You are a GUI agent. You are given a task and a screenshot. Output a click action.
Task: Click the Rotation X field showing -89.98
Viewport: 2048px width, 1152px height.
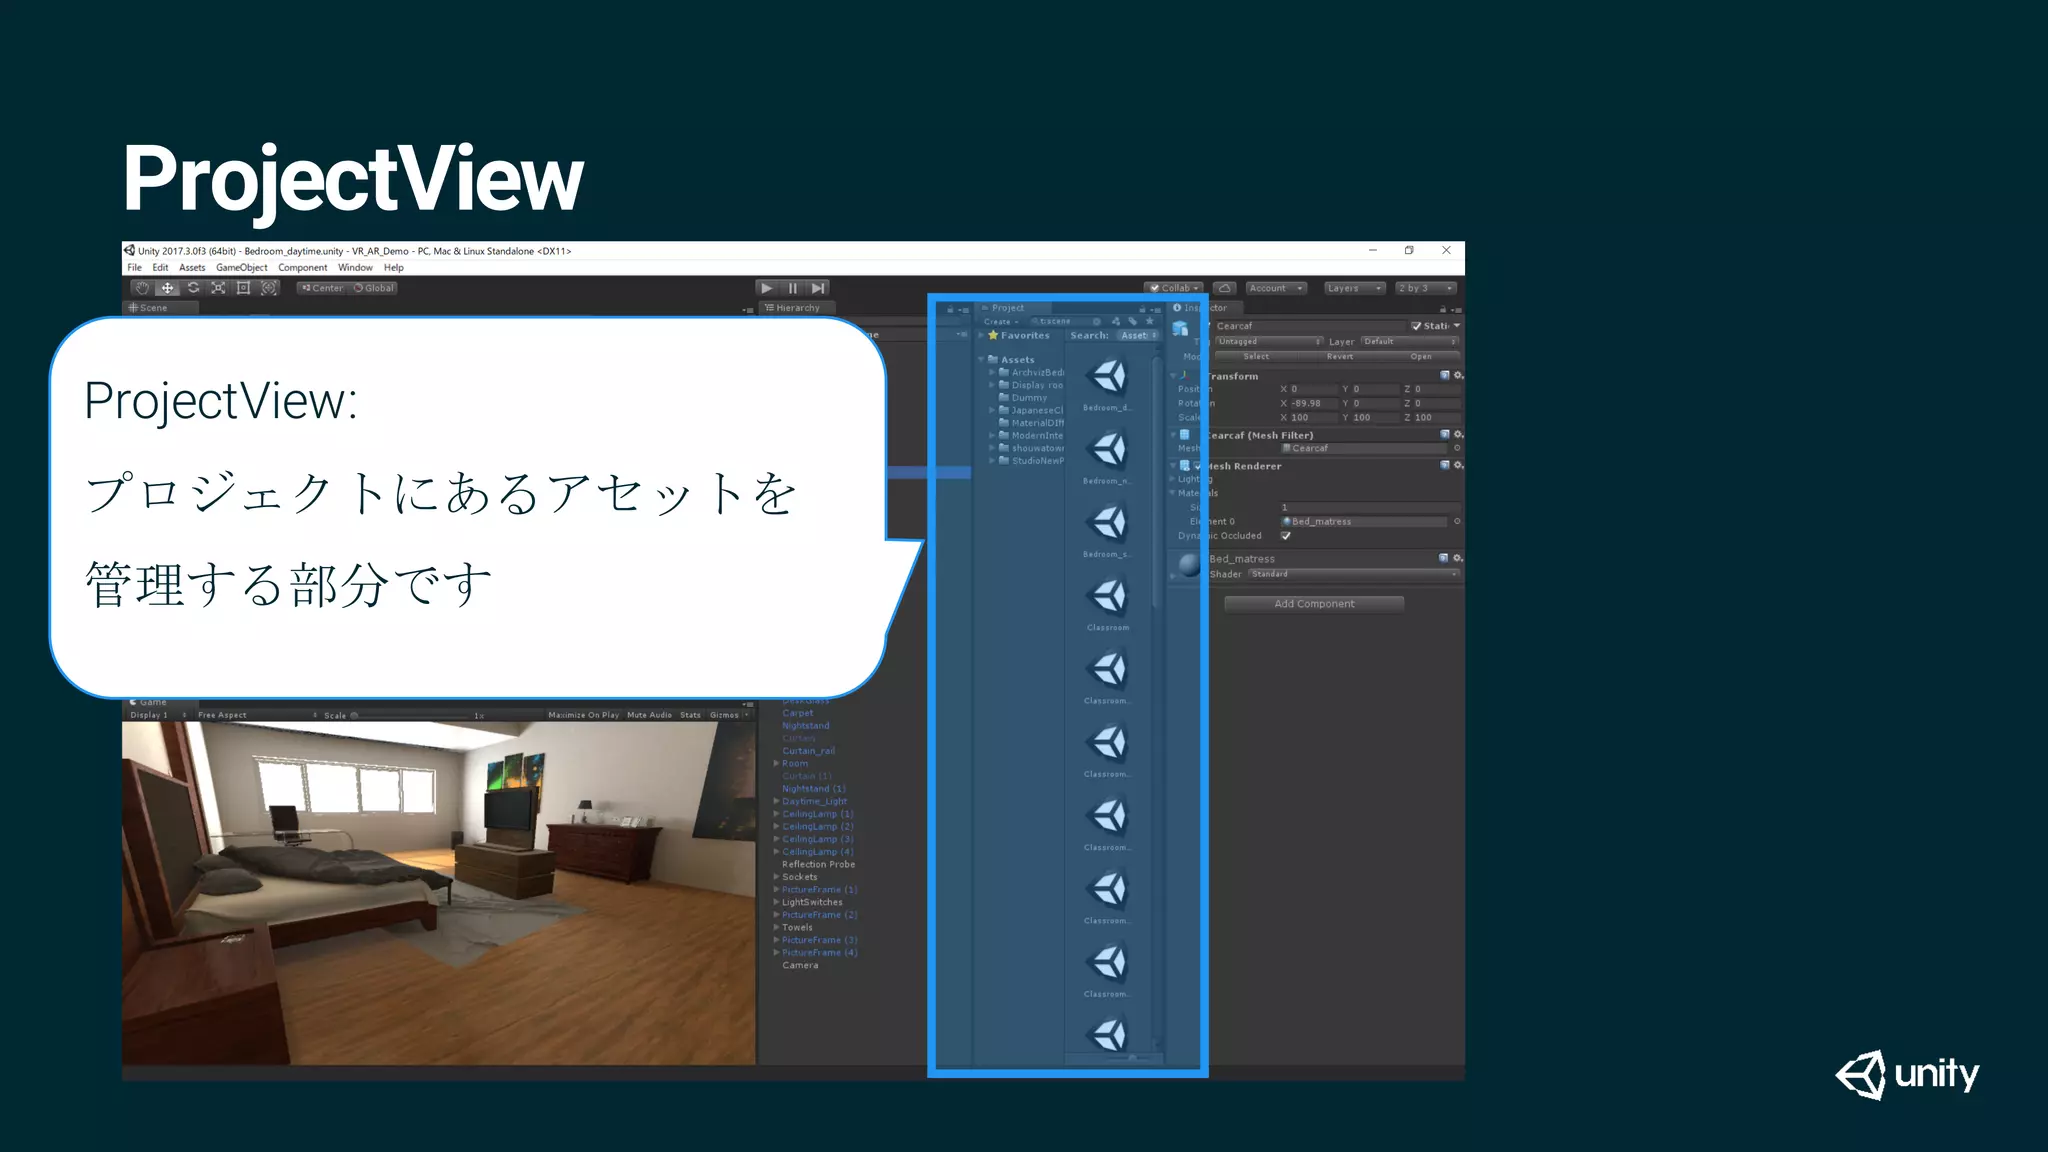(x=1313, y=404)
